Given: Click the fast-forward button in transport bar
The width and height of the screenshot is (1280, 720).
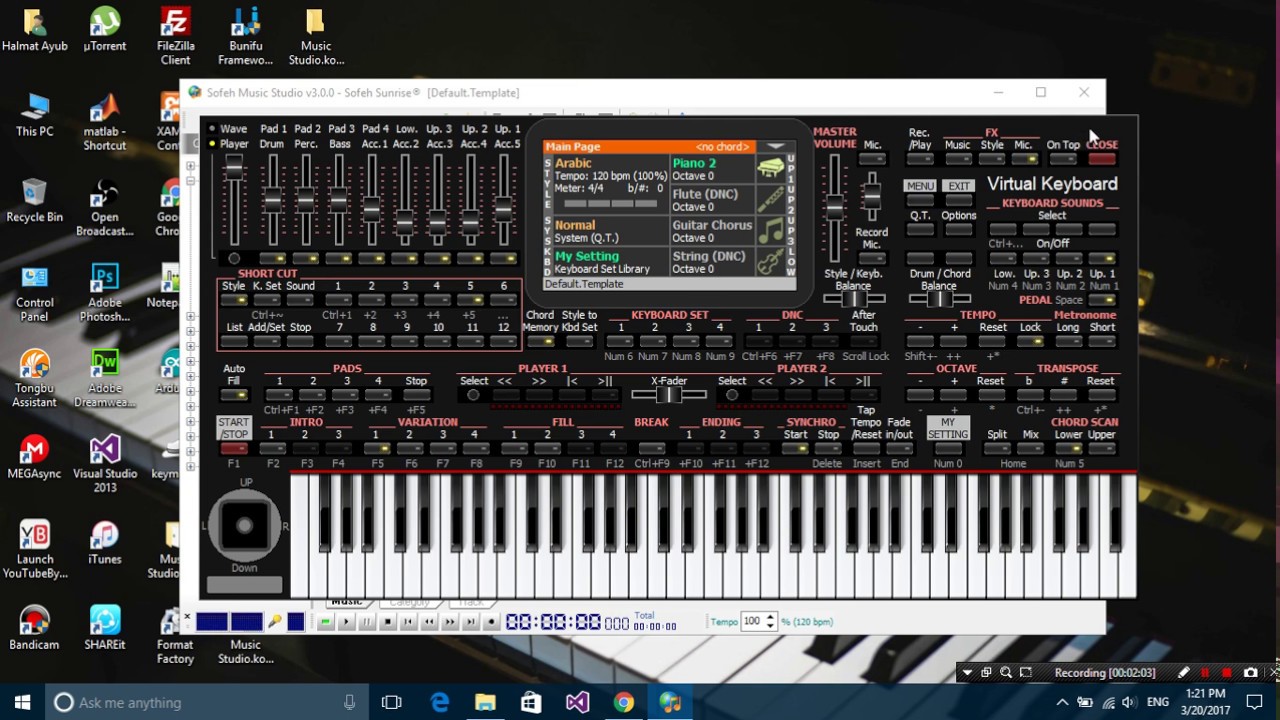Looking at the screenshot, I should (450, 622).
